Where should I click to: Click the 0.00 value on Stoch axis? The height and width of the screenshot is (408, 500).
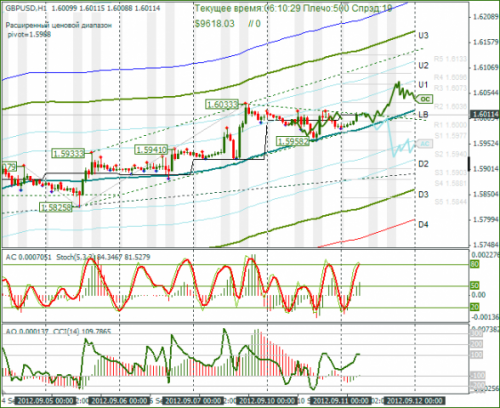[x=478, y=295]
